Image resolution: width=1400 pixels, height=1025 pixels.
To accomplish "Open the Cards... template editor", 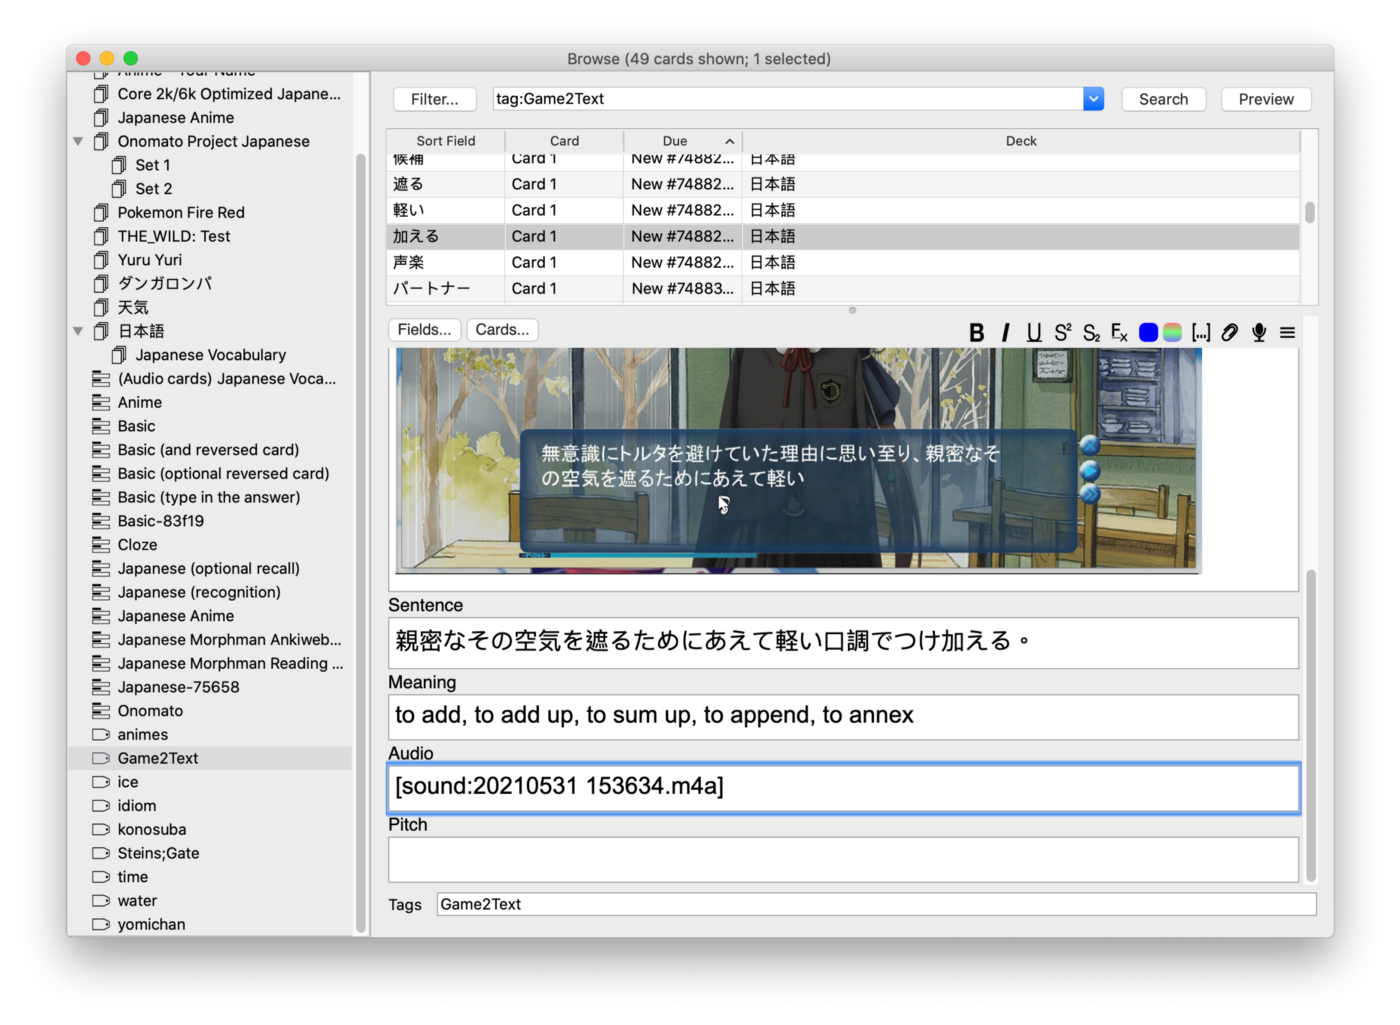I will pos(503,330).
